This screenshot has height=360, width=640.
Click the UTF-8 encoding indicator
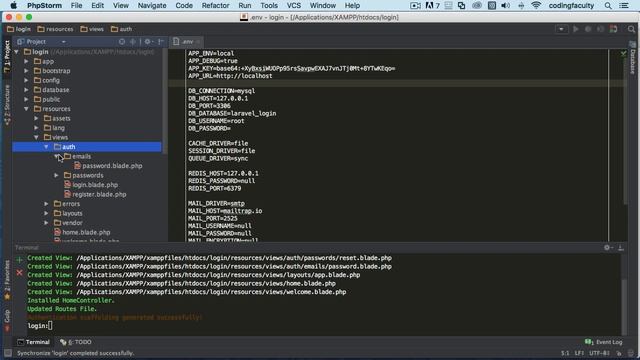[600, 353]
